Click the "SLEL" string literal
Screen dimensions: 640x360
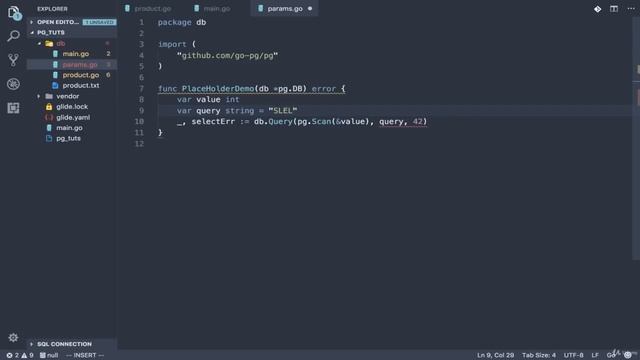(x=283, y=111)
